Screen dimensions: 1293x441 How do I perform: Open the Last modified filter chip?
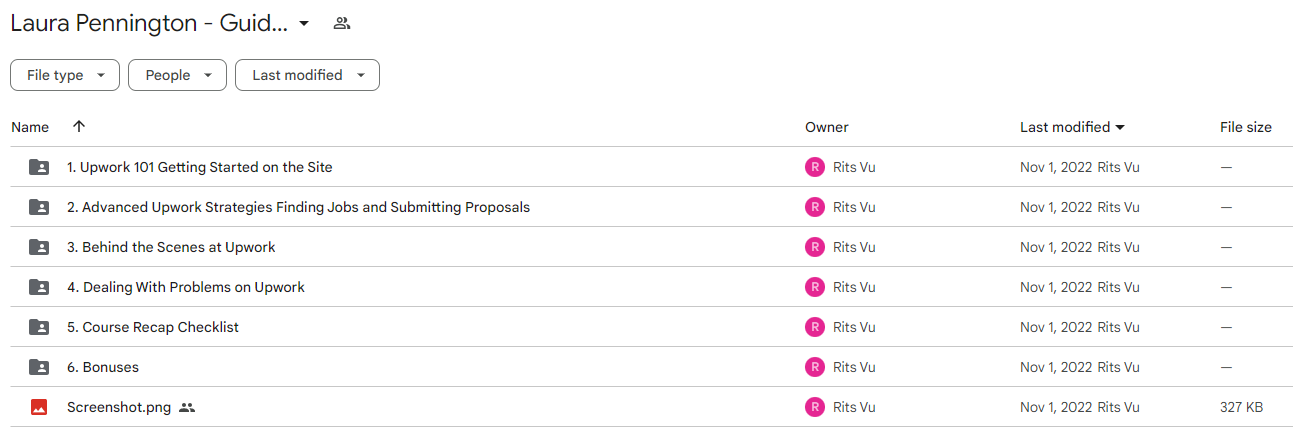307,75
